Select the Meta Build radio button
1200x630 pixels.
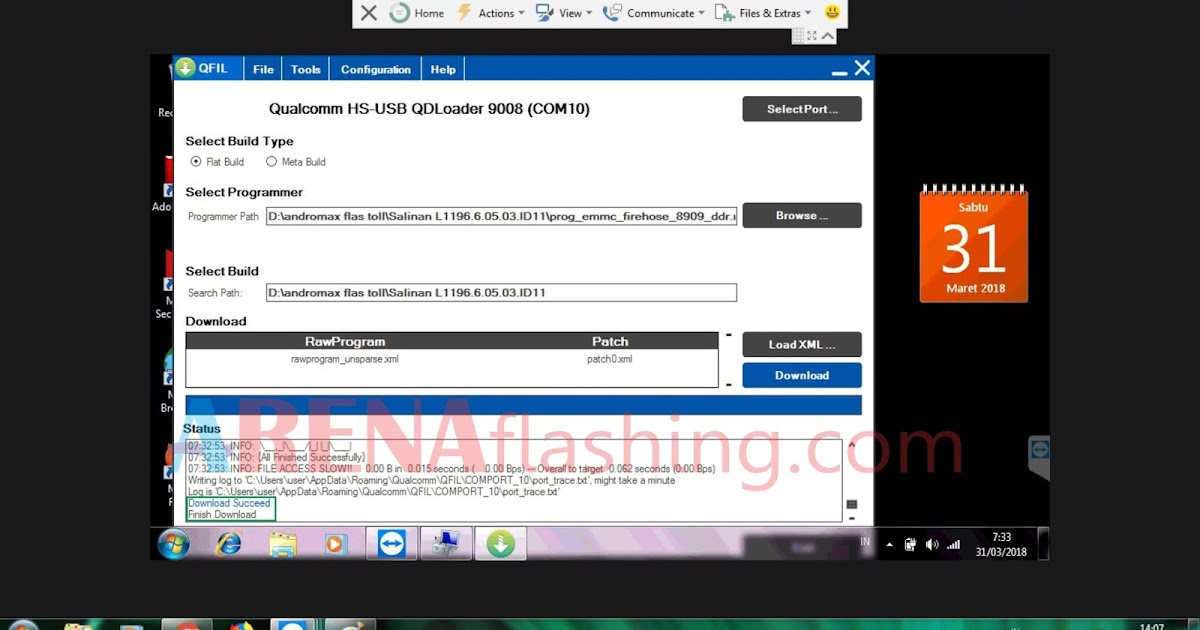(x=272, y=162)
